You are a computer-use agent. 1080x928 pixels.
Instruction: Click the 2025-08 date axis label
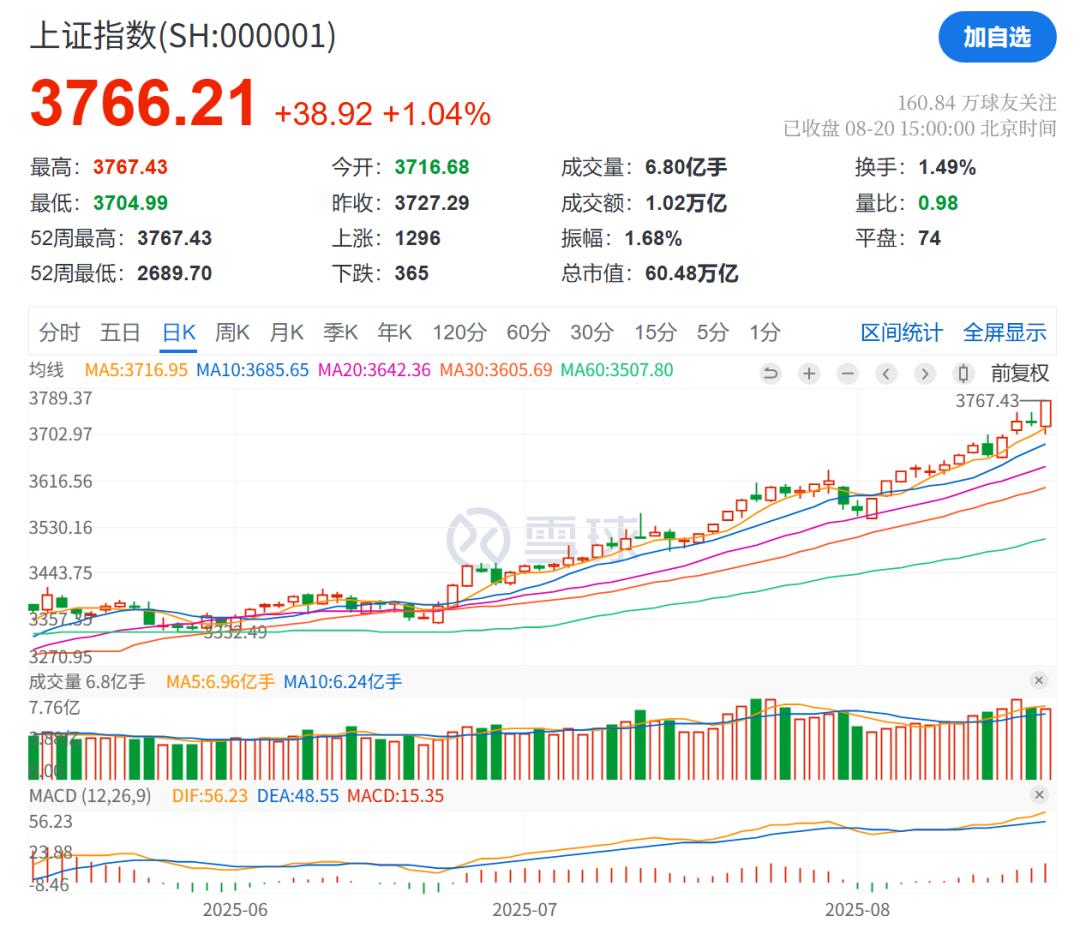857,910
